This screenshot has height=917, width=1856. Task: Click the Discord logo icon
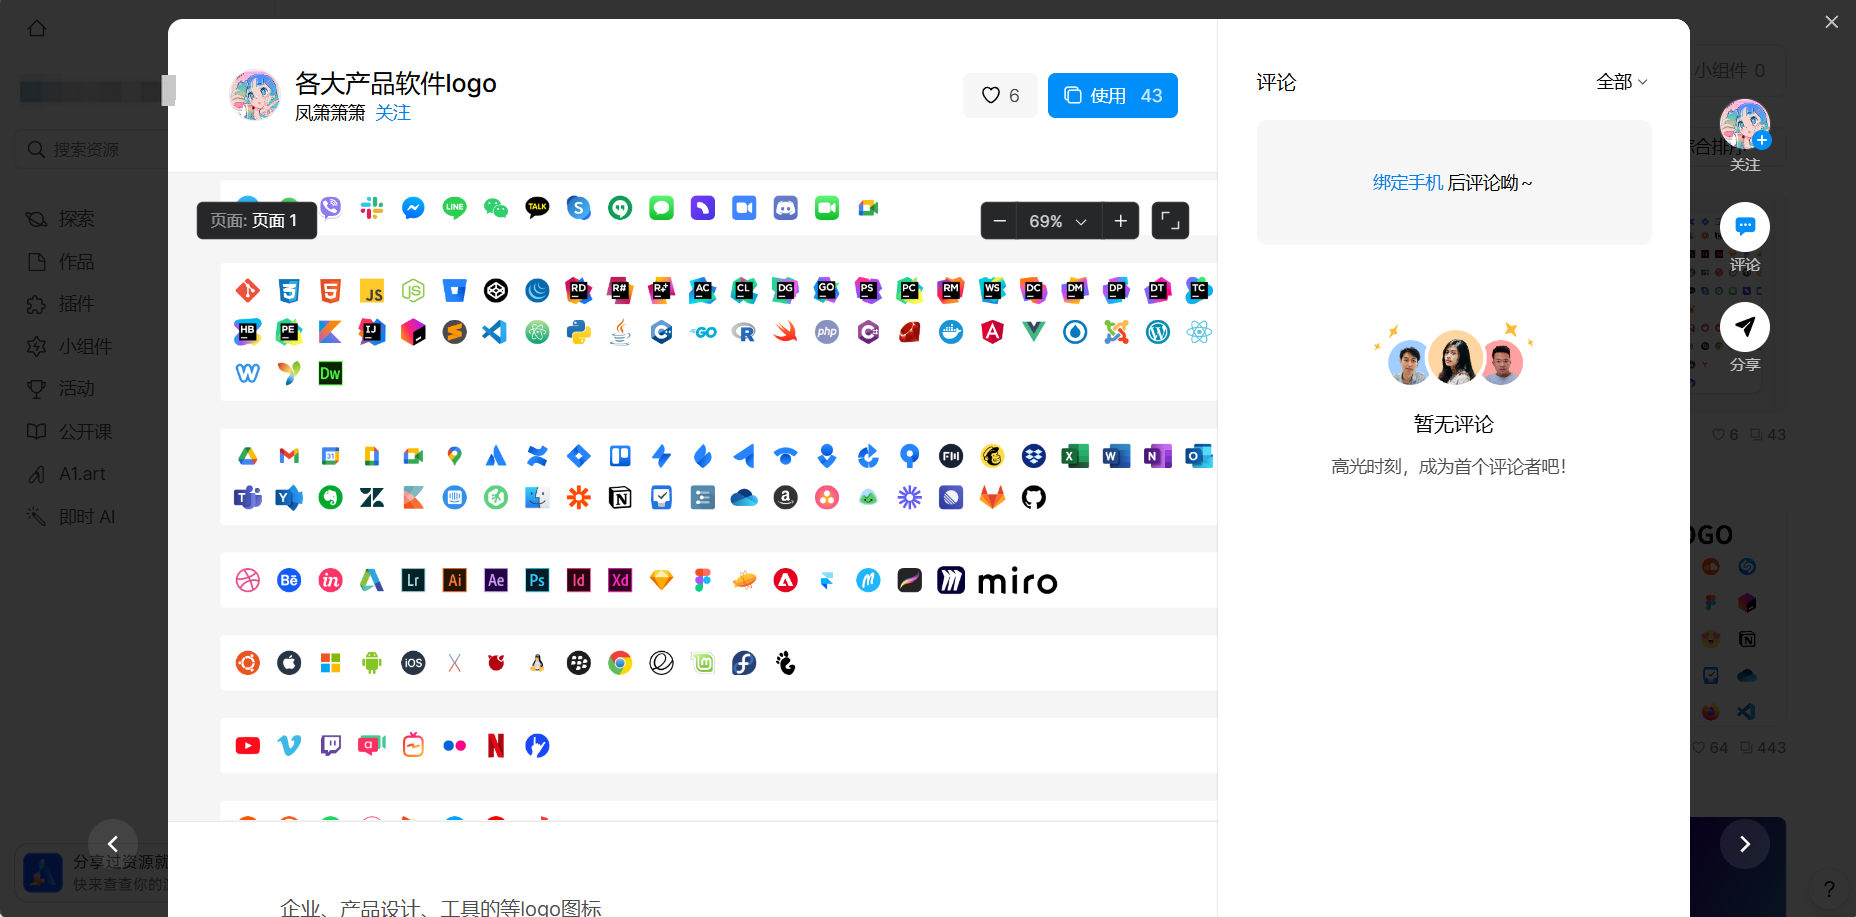click(x=786, y=208)
